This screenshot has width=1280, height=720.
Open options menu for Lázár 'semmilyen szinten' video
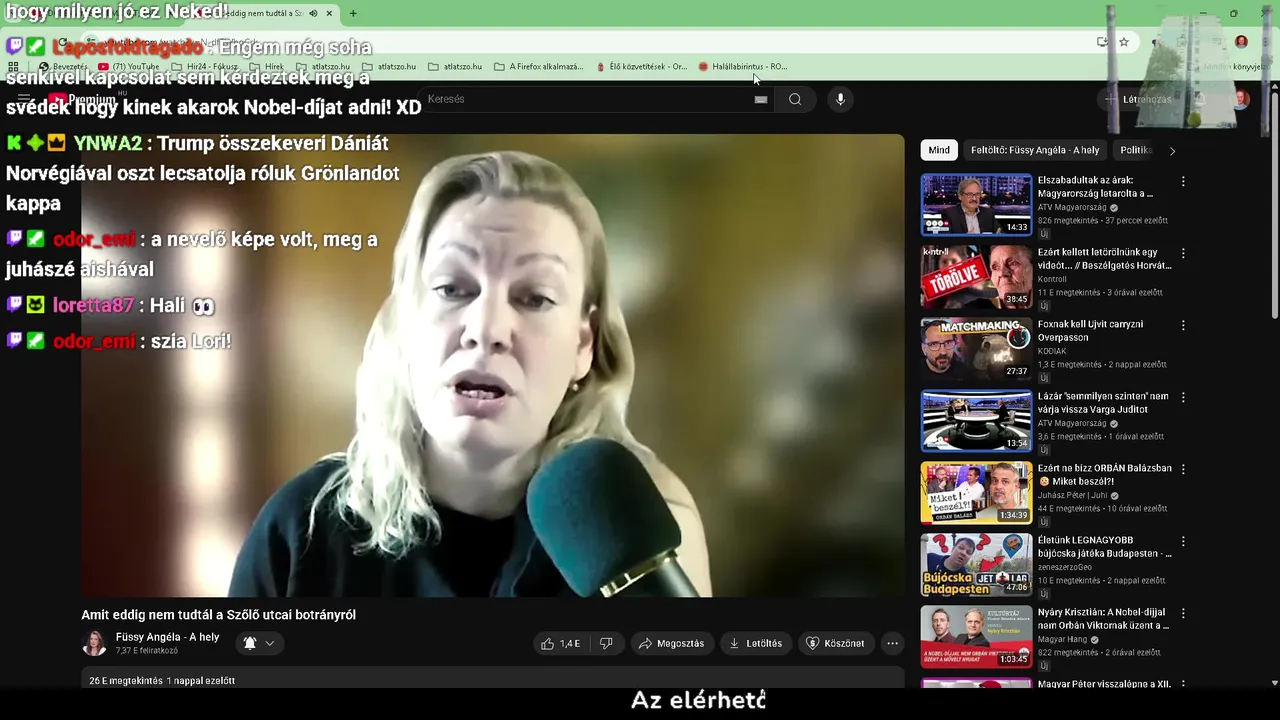click(1183, 398)
